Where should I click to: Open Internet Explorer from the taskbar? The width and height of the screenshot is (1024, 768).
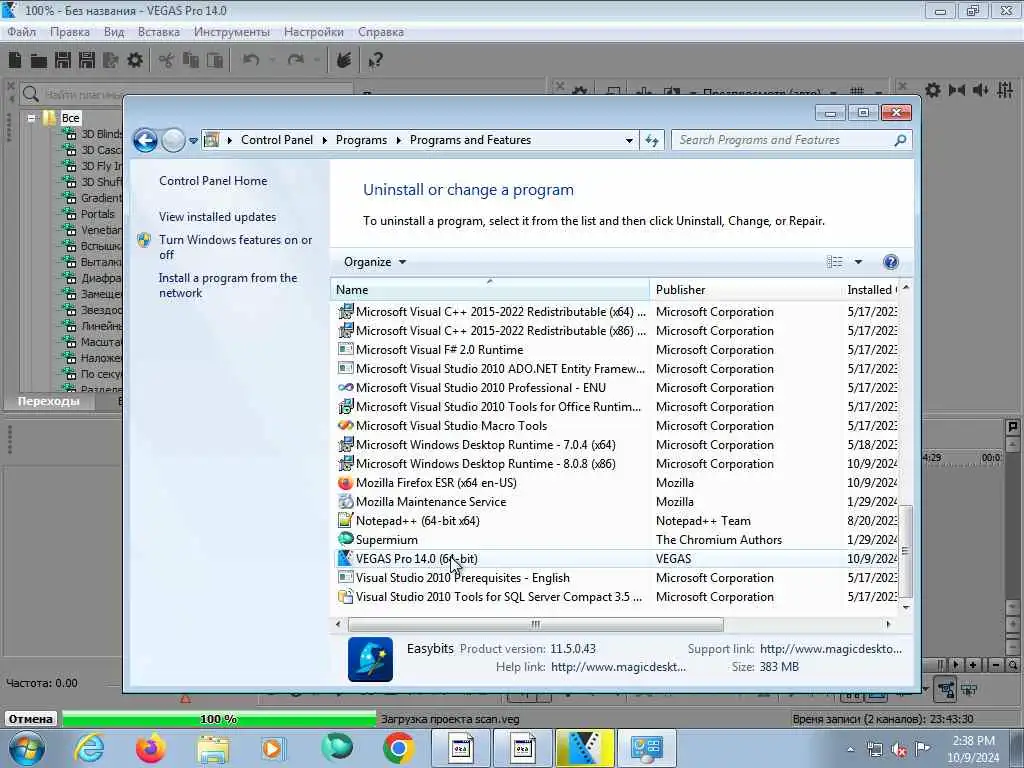[89, 748]
